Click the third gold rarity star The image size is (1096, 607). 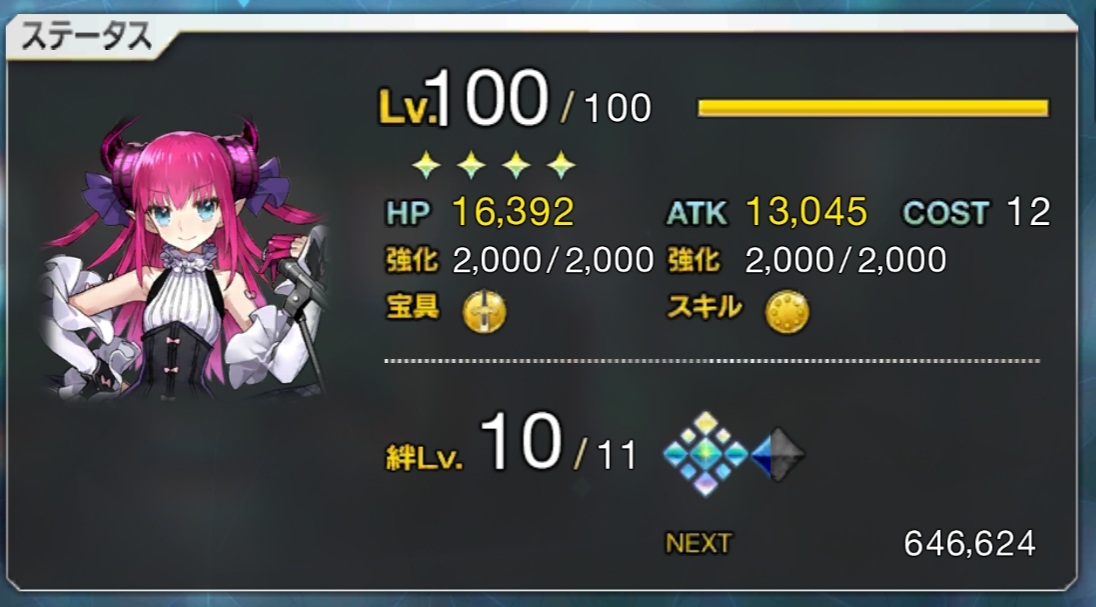[x=516, y=165]
